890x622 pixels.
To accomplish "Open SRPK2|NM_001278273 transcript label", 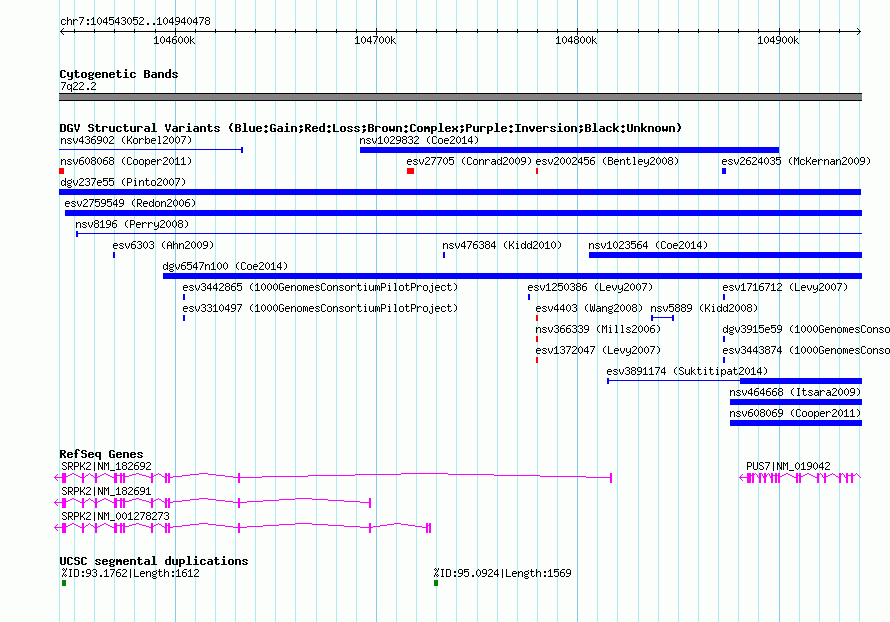I will (115, 516).
